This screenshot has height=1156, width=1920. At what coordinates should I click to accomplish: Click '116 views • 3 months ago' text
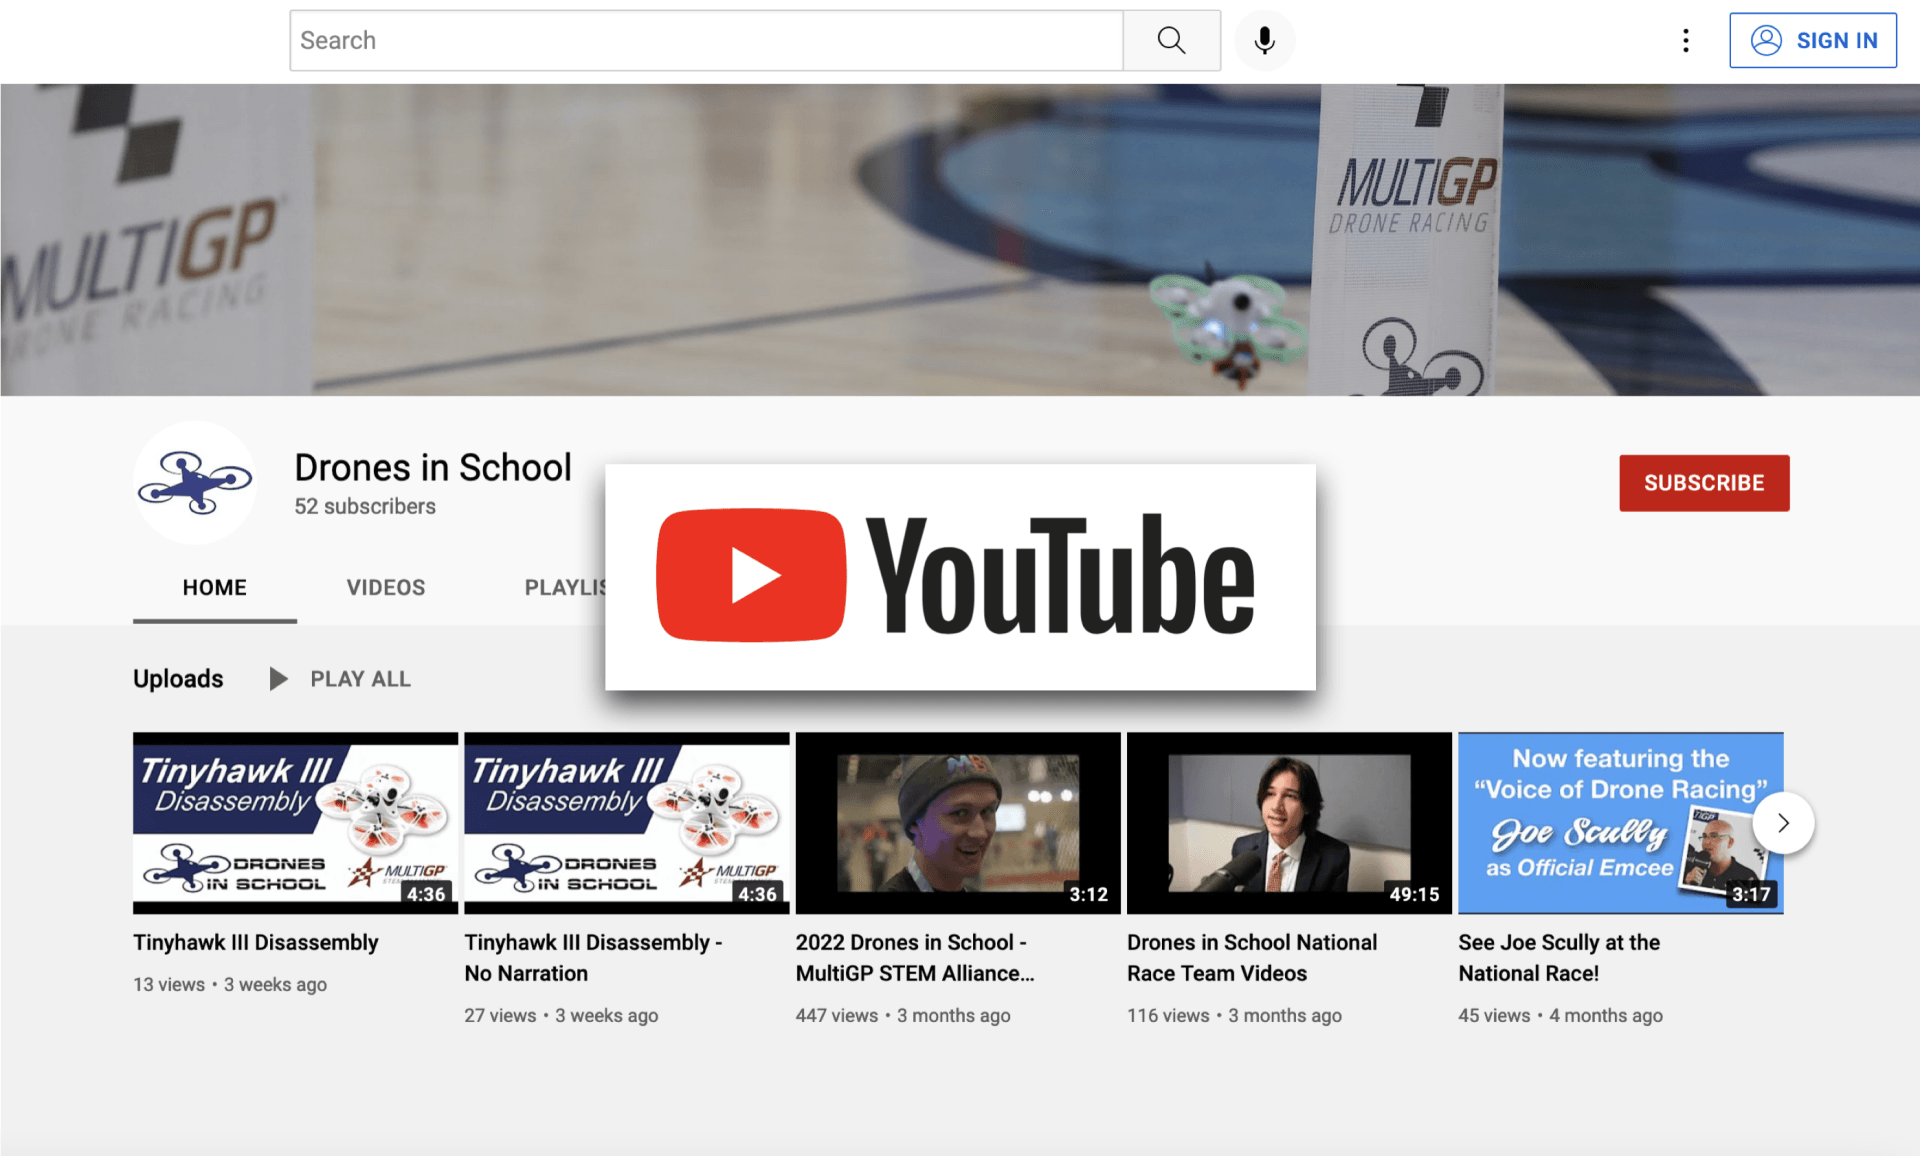[1234, 1016]
